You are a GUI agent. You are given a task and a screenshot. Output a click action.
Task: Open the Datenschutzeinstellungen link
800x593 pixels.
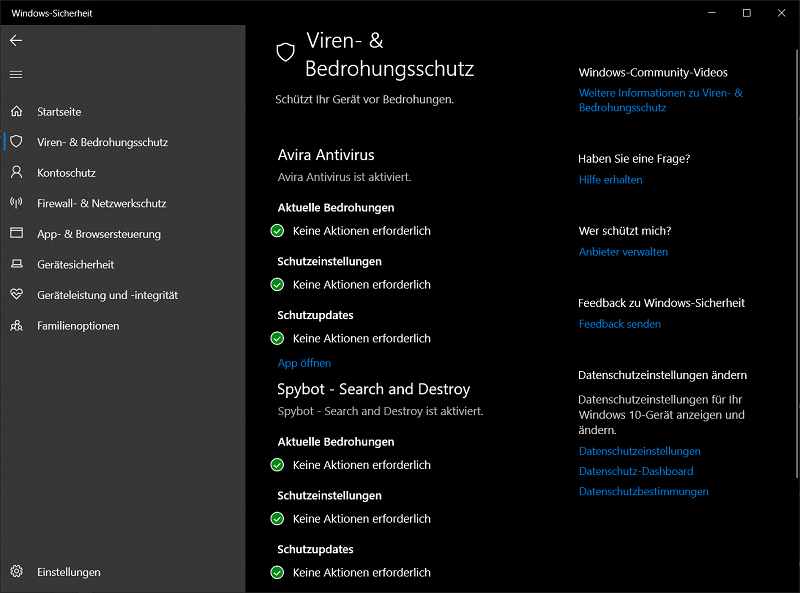(639, 451)
